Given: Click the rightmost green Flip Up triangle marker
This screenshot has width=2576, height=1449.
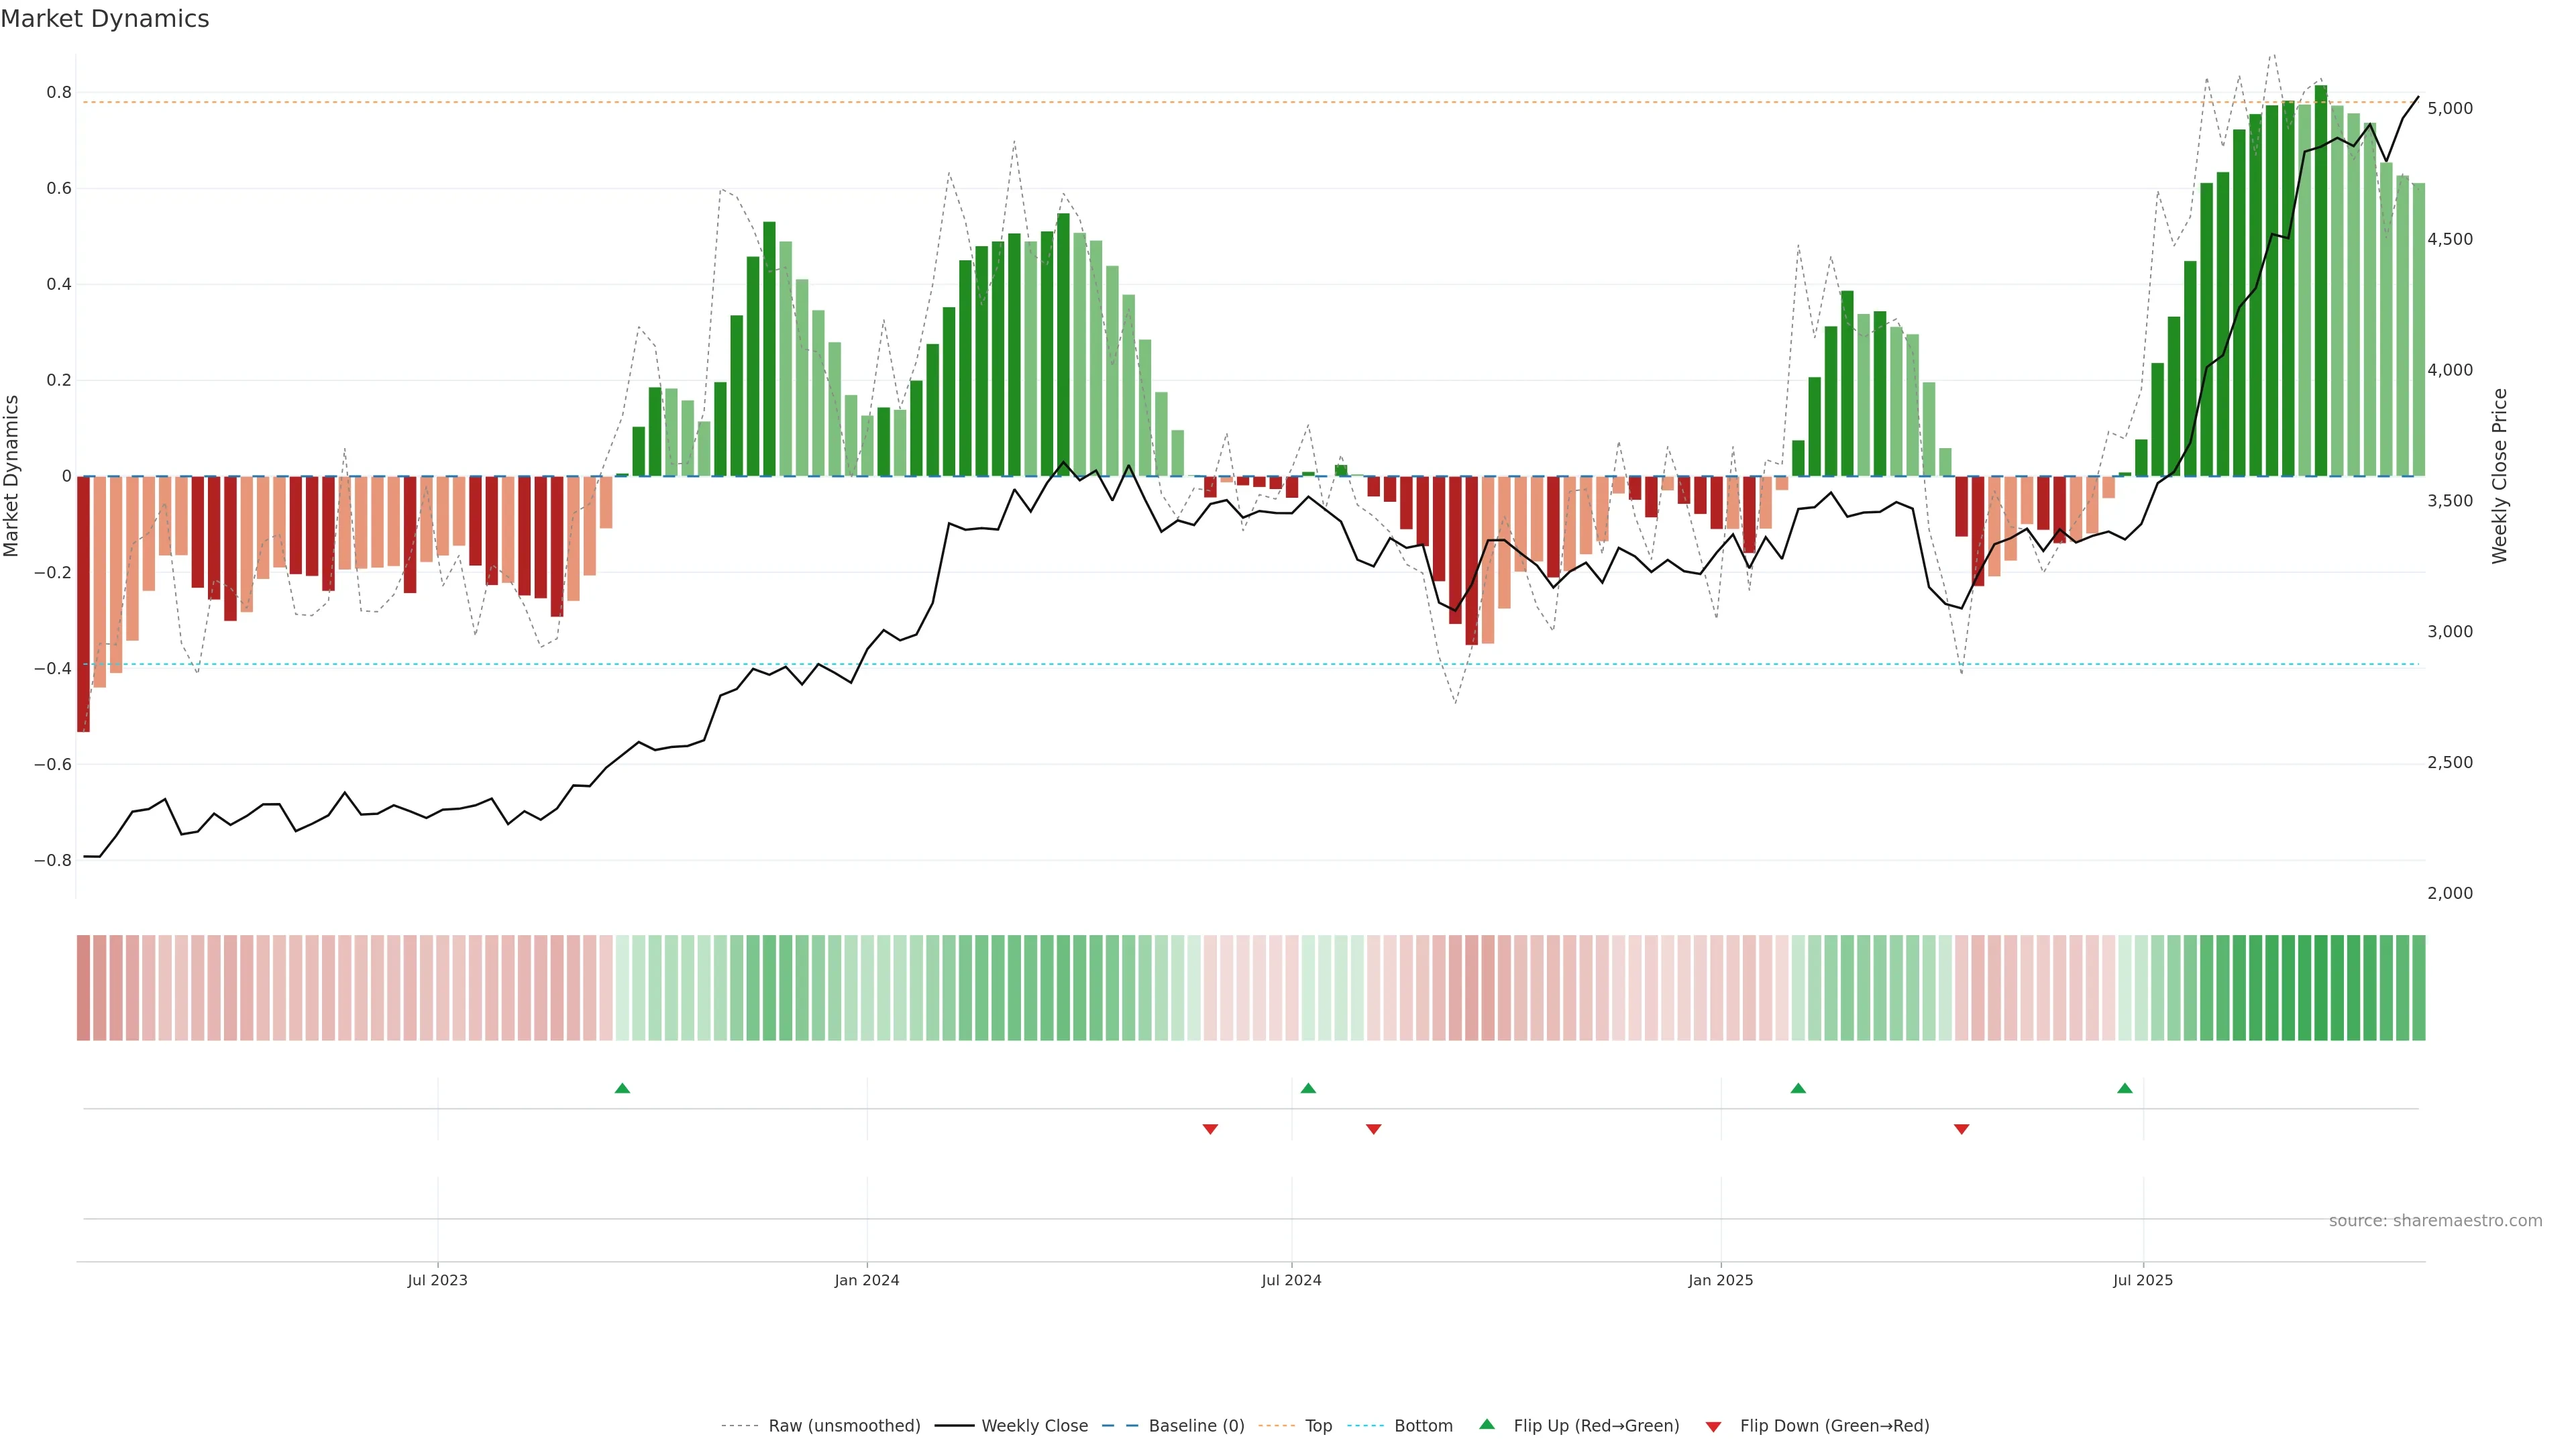Looking at the screenshot, I should tap(2125, 1088).
